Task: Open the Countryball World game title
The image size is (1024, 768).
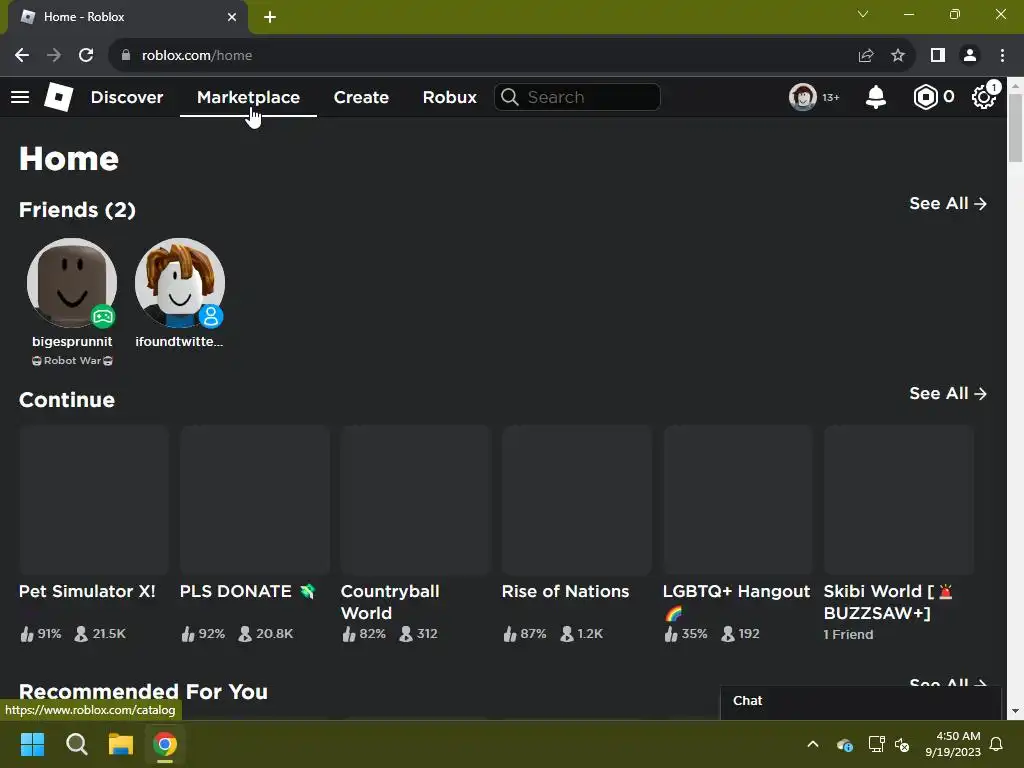Action: [390, 602]
